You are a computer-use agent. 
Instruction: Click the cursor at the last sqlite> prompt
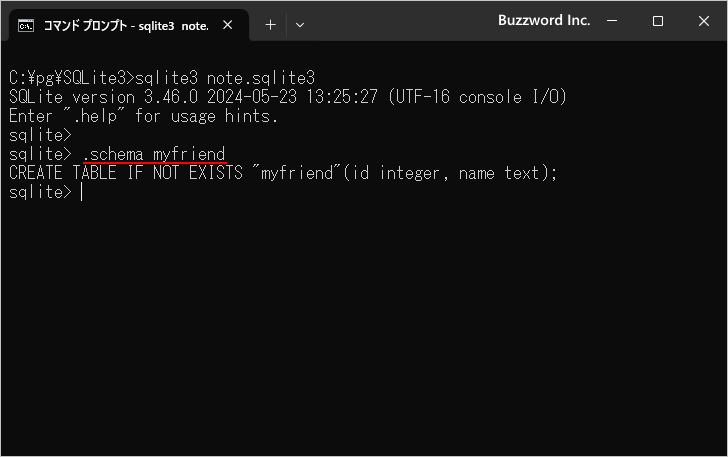(82, 192)
